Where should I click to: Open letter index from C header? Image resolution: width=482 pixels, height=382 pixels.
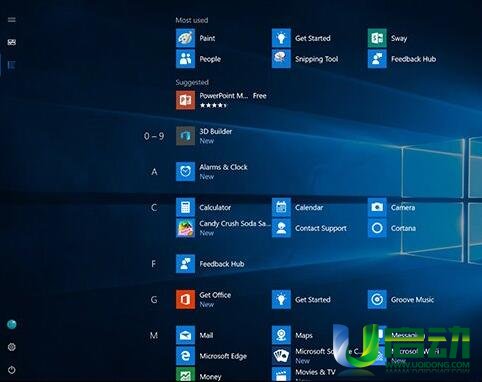coord(154,208)
